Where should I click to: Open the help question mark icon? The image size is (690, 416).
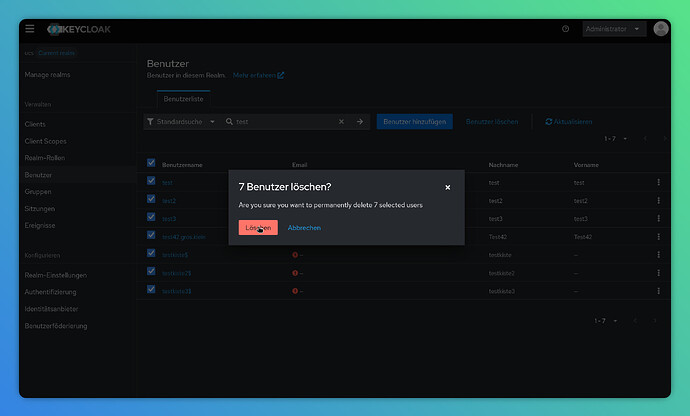click(x=566, y=30)
